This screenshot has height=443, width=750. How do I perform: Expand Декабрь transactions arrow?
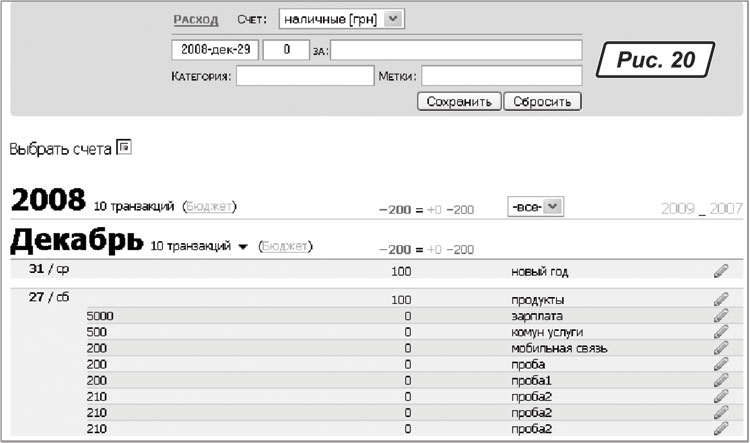pos(243,246)
